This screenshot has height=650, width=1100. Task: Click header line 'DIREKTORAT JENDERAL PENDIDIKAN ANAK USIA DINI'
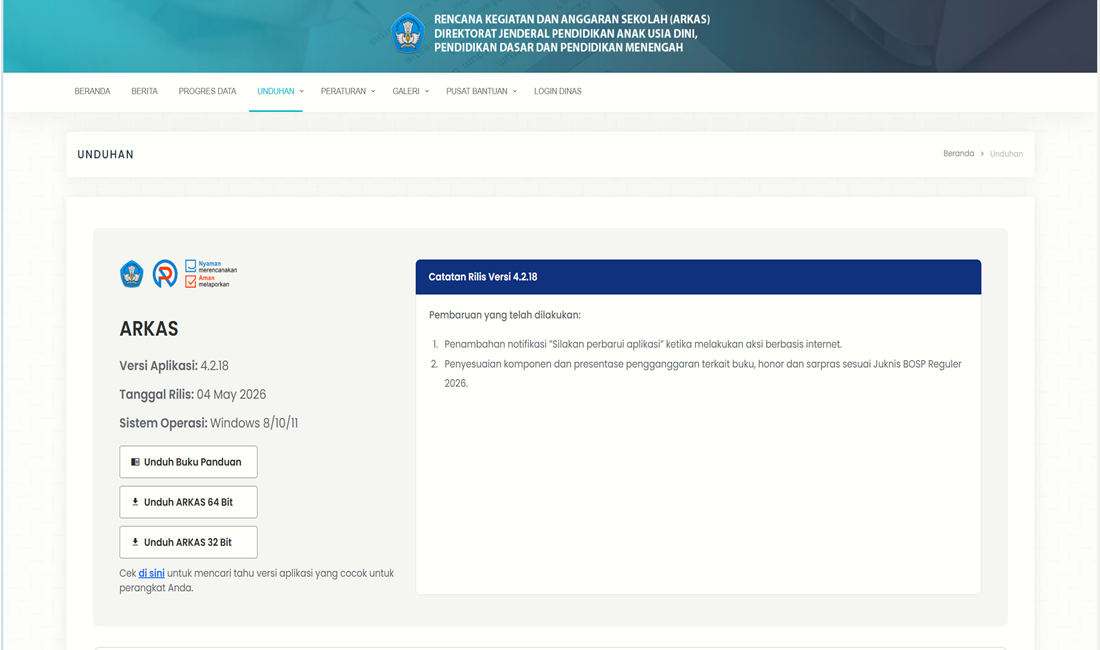[565, 34]
